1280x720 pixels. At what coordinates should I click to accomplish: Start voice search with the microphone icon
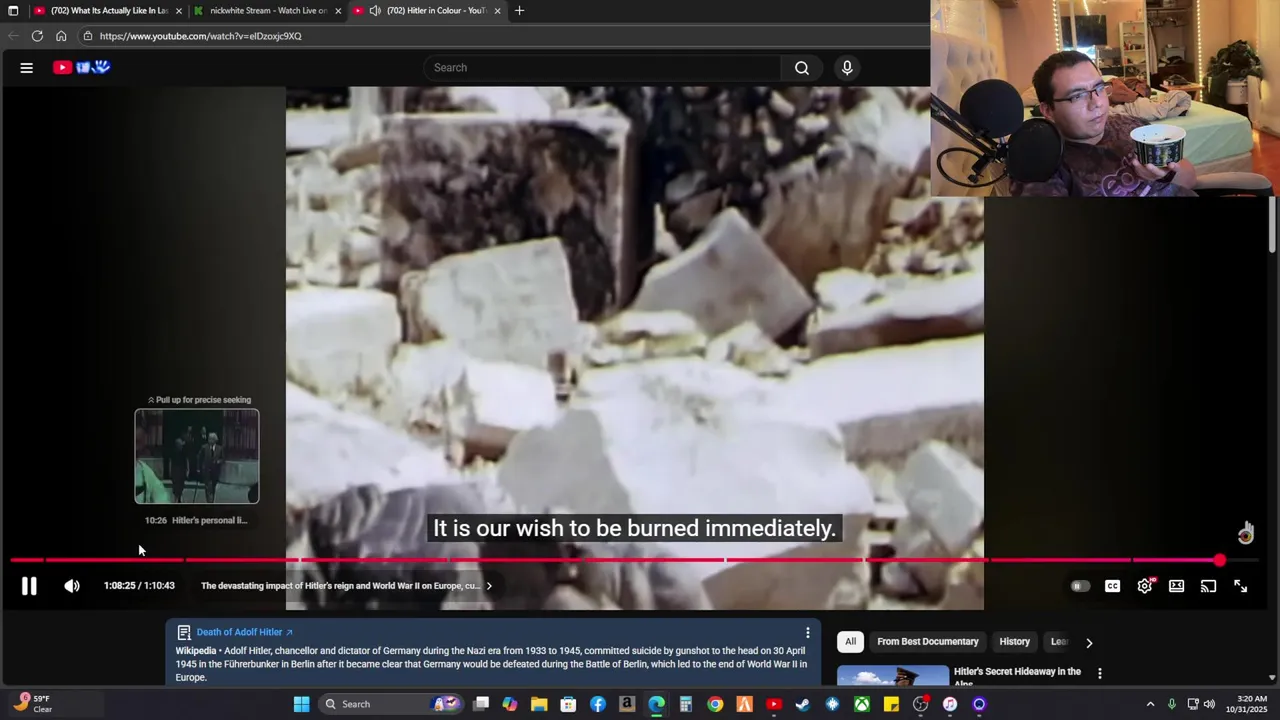(x=847, y=68)
